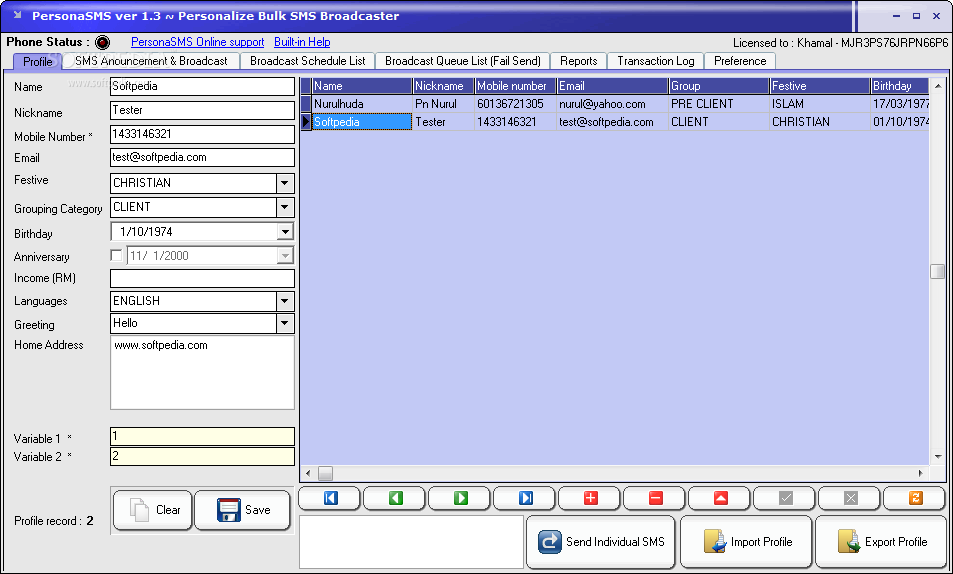Add new record with red plus

(591, 498)
